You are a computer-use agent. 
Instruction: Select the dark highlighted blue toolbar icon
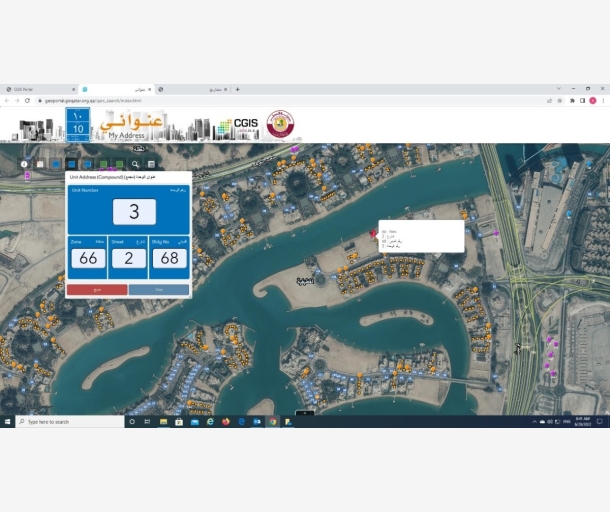pyautogui.click(x=72, y=164)
